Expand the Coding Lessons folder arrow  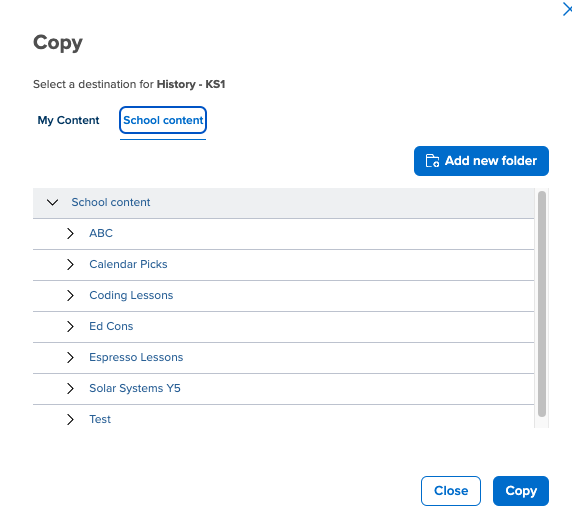coord(70,295)
